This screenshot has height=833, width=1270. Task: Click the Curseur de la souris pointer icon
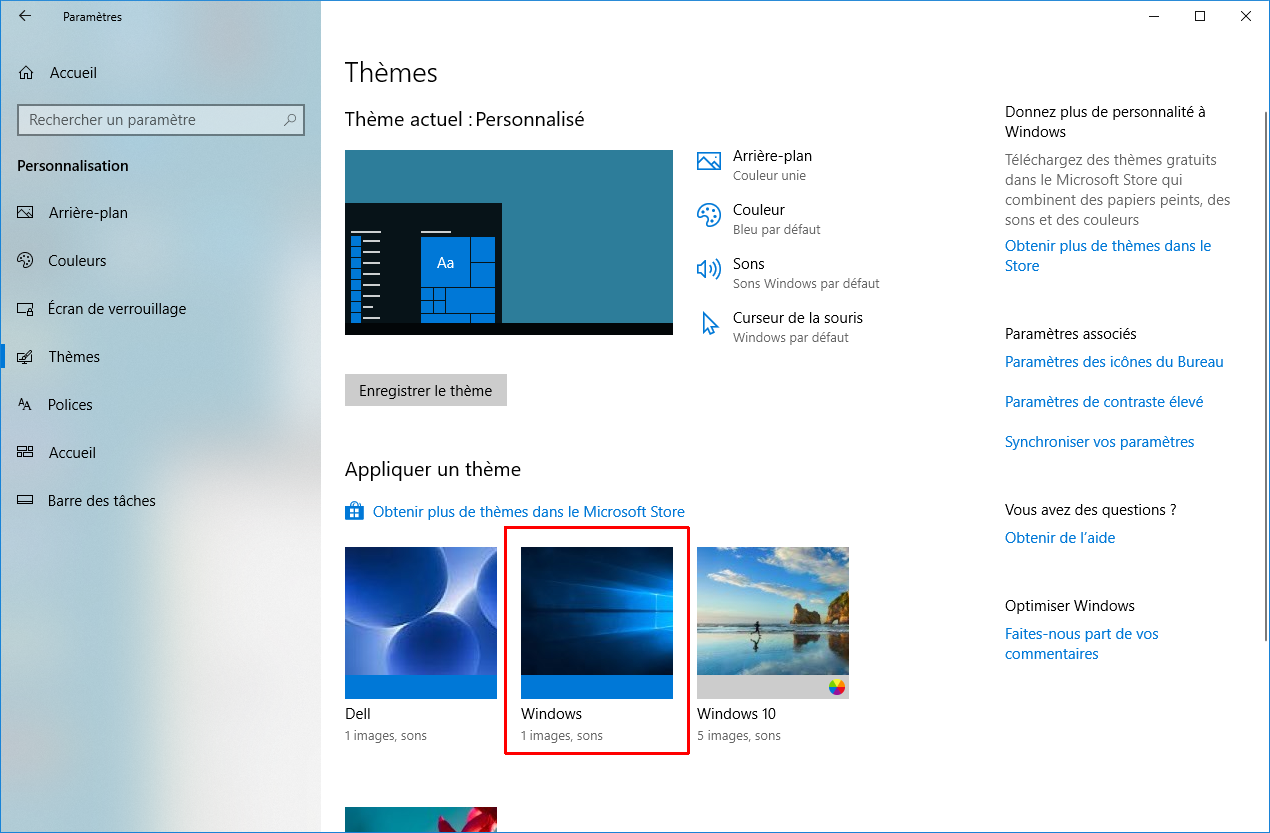click(709, 323)
